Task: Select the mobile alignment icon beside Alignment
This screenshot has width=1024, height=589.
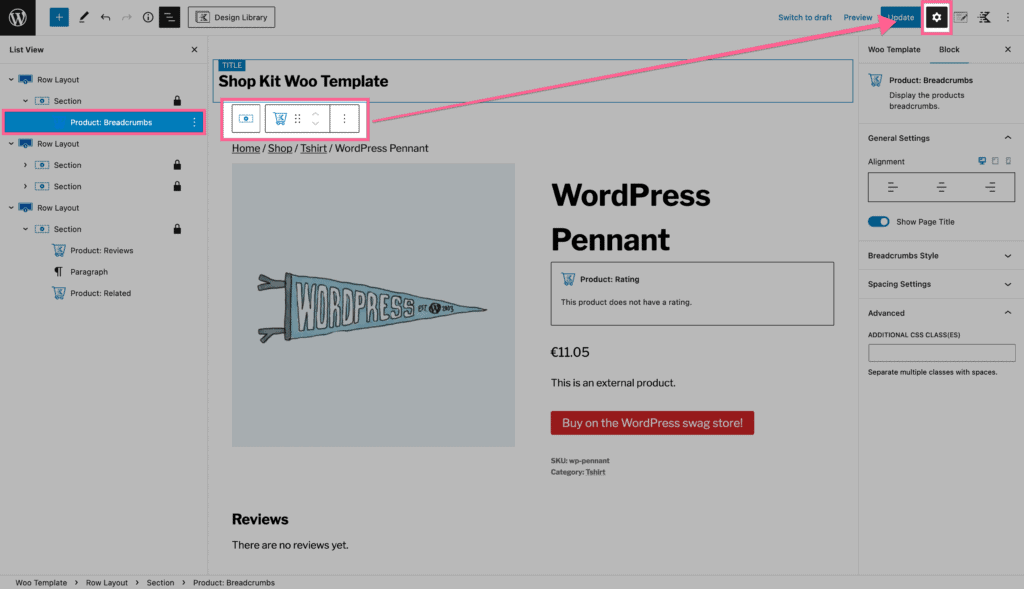Action: pyautogui.click(x=1008, y=160)
